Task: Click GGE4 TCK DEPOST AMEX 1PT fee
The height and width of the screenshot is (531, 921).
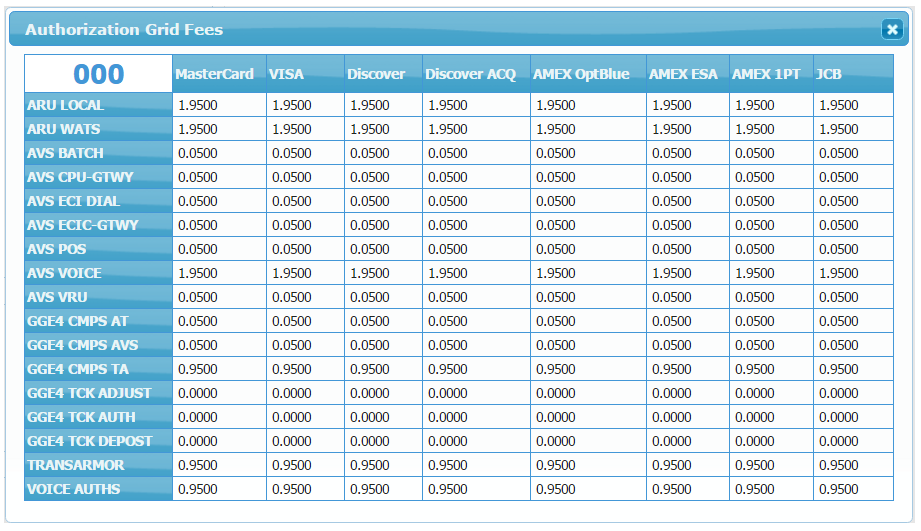Action: 772,442
